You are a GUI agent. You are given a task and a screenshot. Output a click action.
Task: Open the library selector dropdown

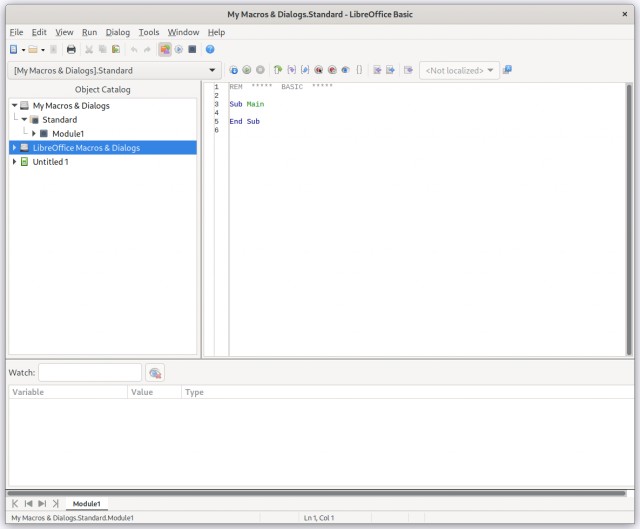coord(115,70)
